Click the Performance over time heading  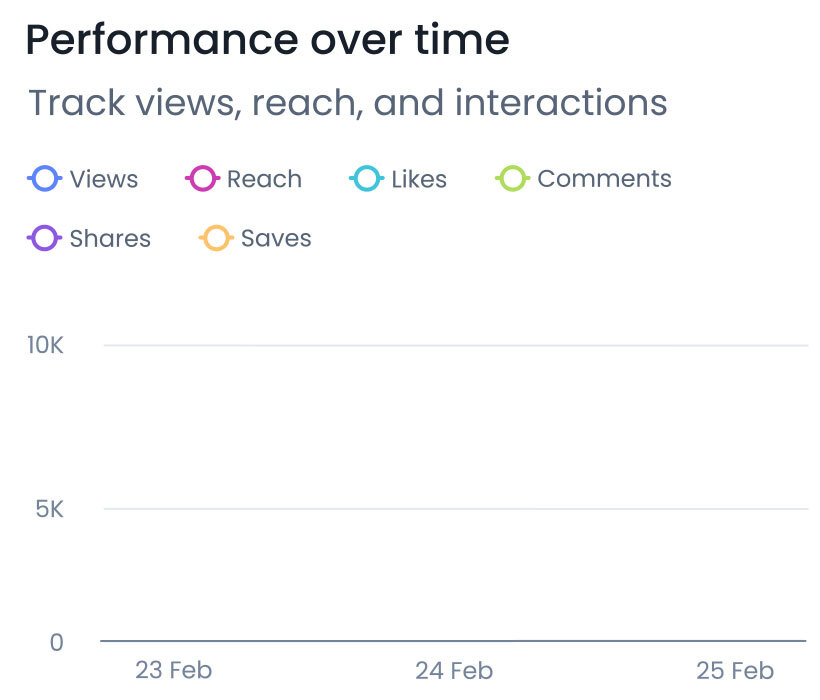pos(267,40)
